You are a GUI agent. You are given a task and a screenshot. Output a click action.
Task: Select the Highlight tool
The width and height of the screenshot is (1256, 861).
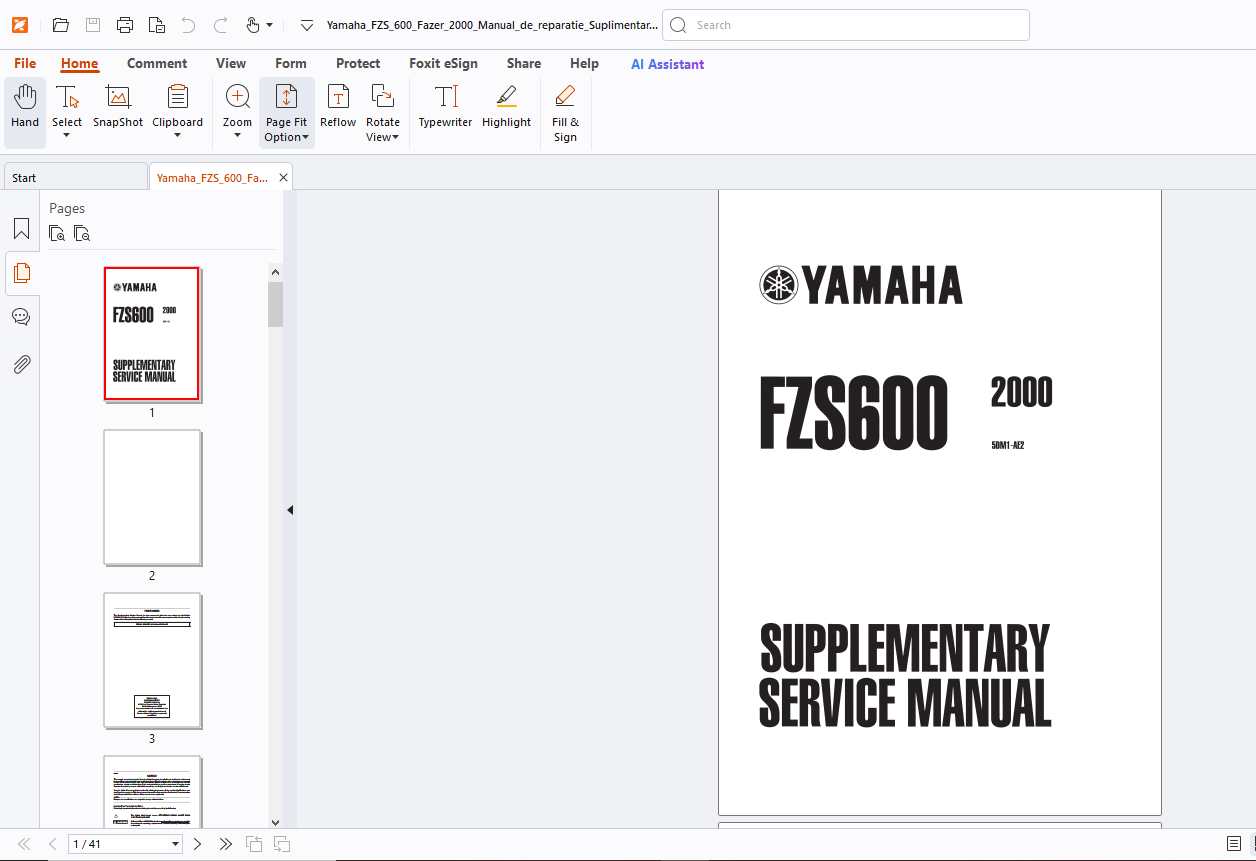coord(506,107)
